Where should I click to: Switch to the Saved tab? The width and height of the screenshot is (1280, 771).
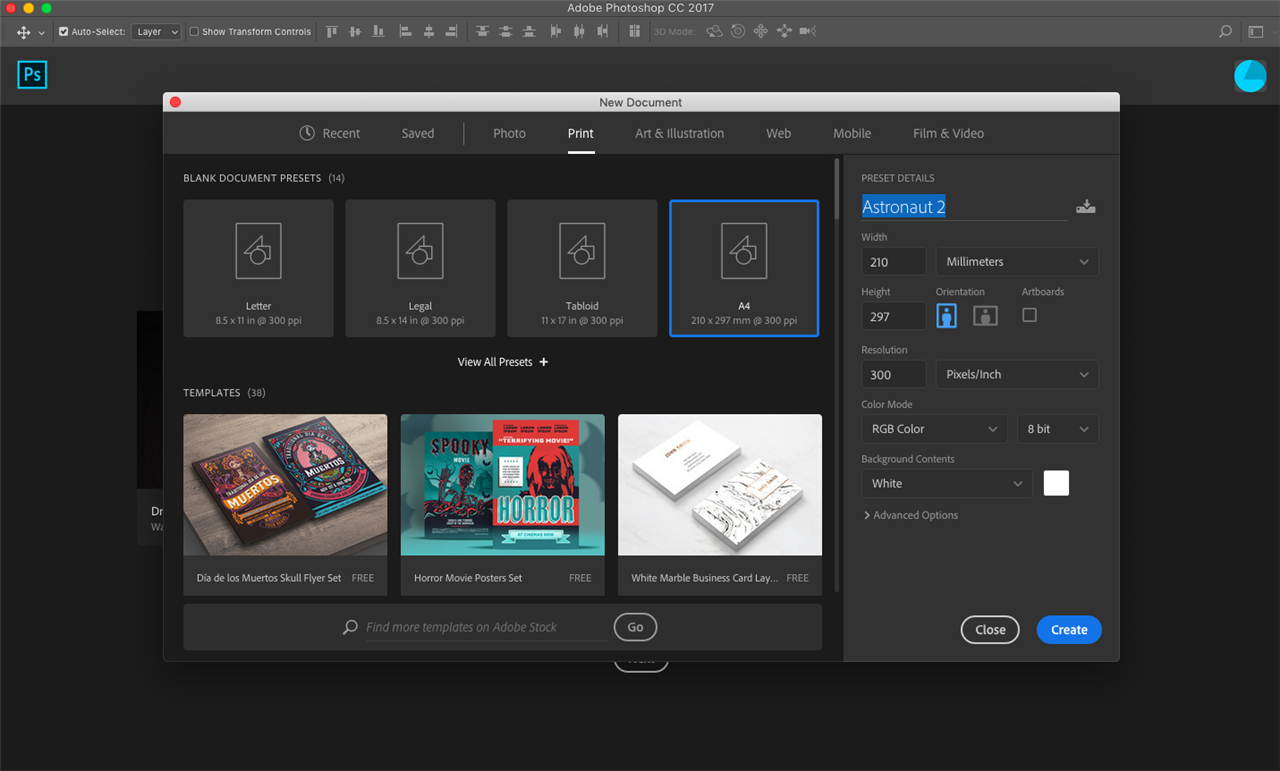(418, 133)
